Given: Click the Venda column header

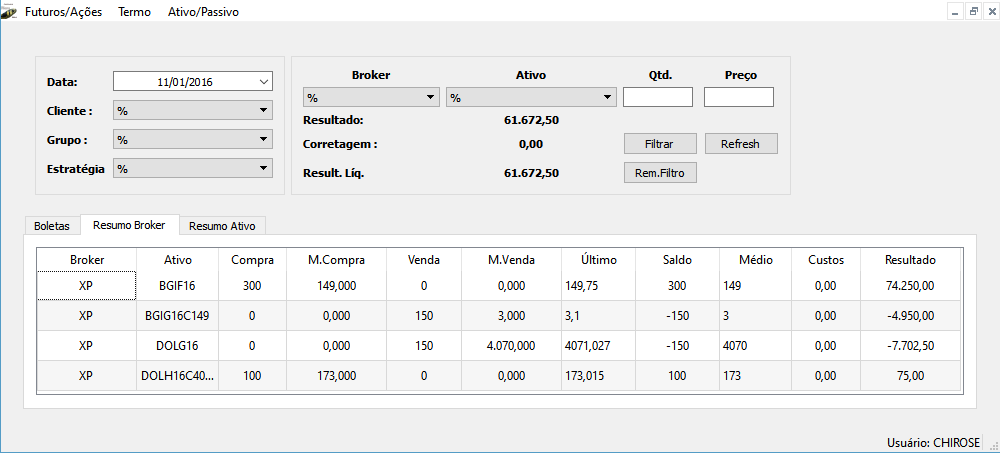Looking at the screenshot, I should click(x=424, y=260).
